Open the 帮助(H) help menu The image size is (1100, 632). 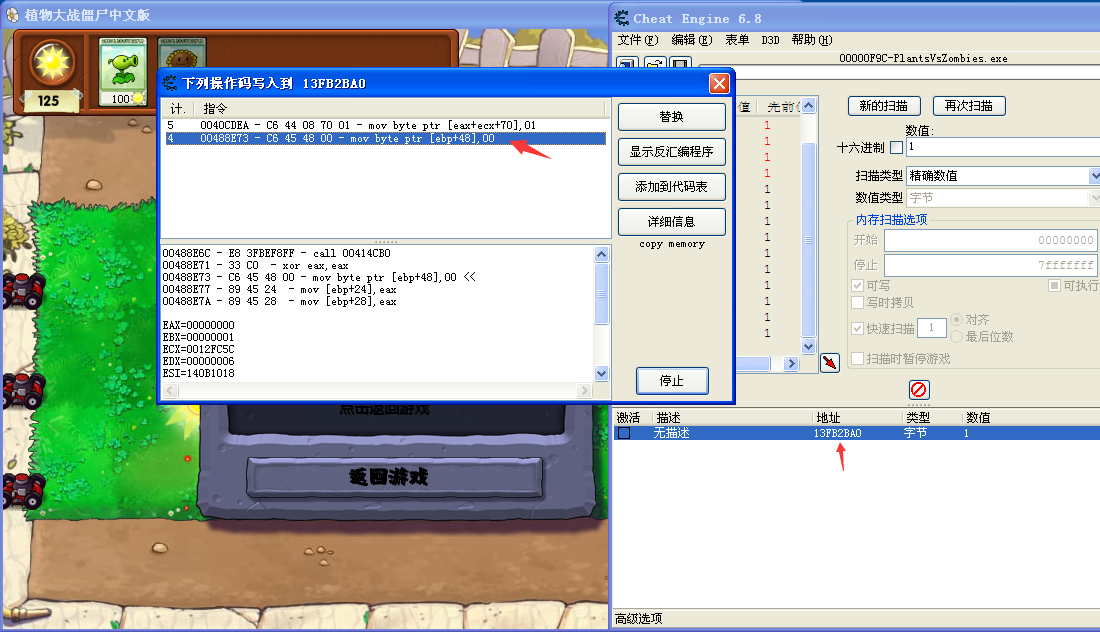coord(812,40)
